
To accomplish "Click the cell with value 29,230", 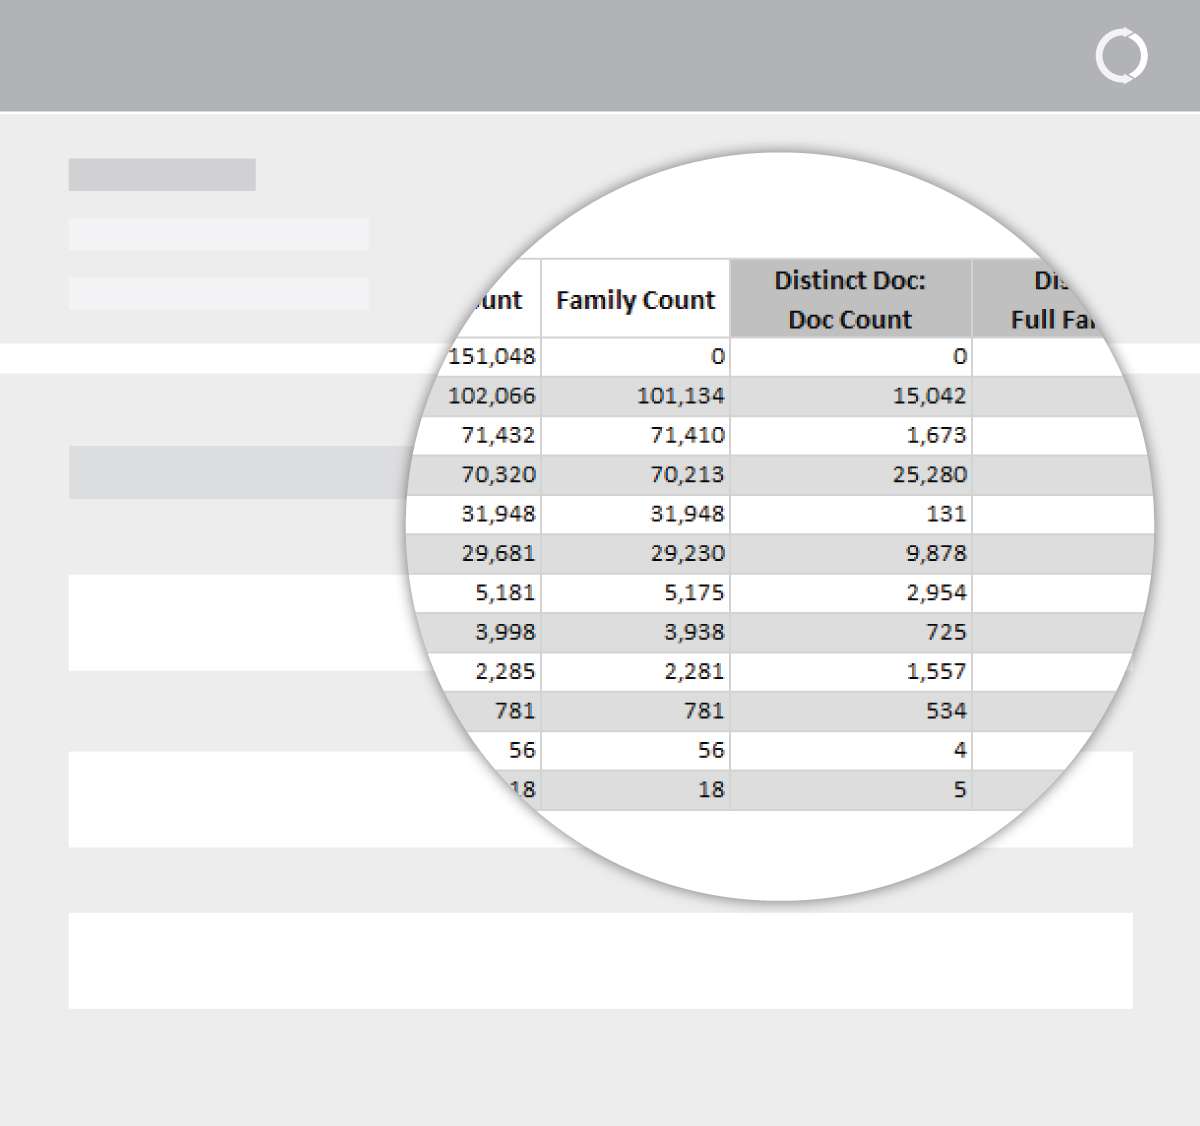I will [x=687, y=553].
